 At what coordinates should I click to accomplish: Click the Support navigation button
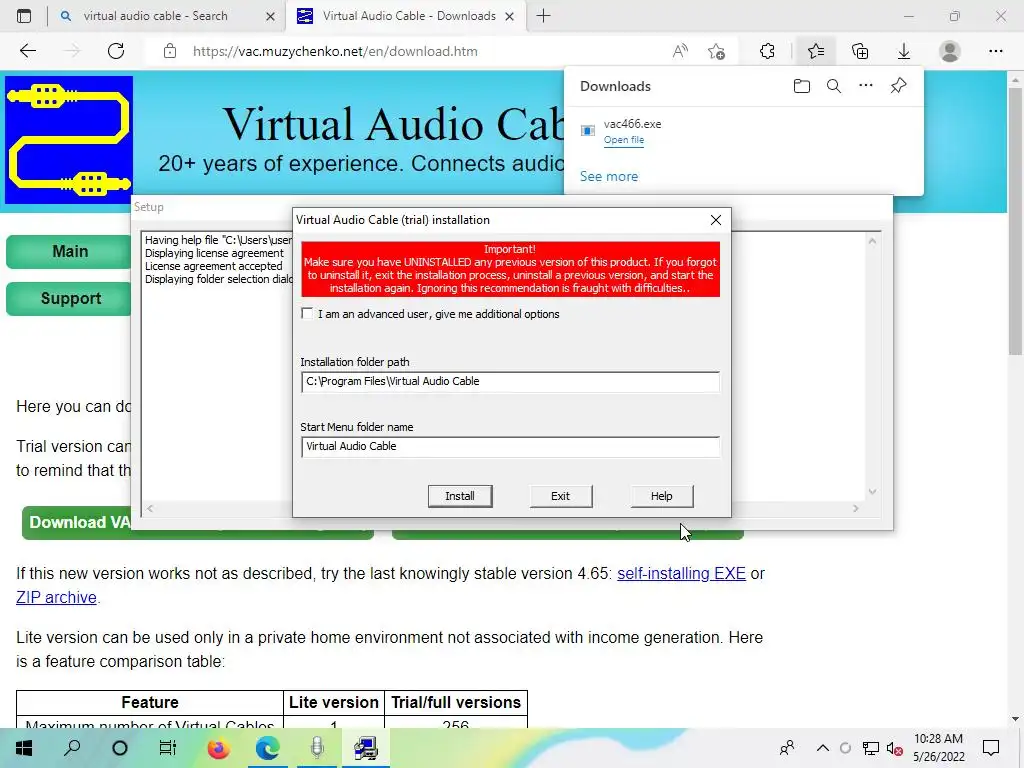pyautogui.click(x=70, y=298)
